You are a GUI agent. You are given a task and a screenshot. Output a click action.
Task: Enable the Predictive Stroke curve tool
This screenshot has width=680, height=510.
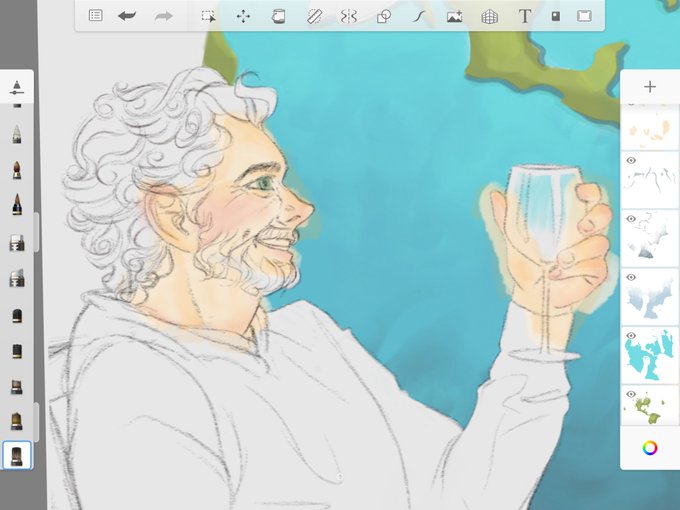pyautogui.click(x=419, y=16)
